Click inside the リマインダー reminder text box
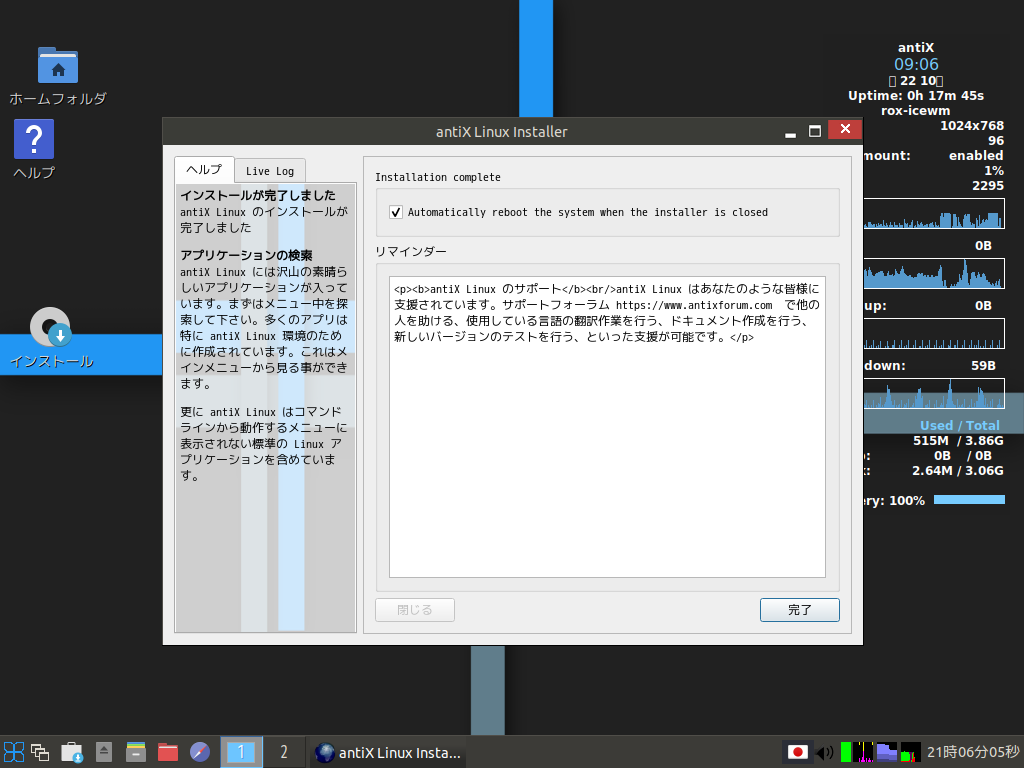1024x768 pixels. tap(607, 427)
